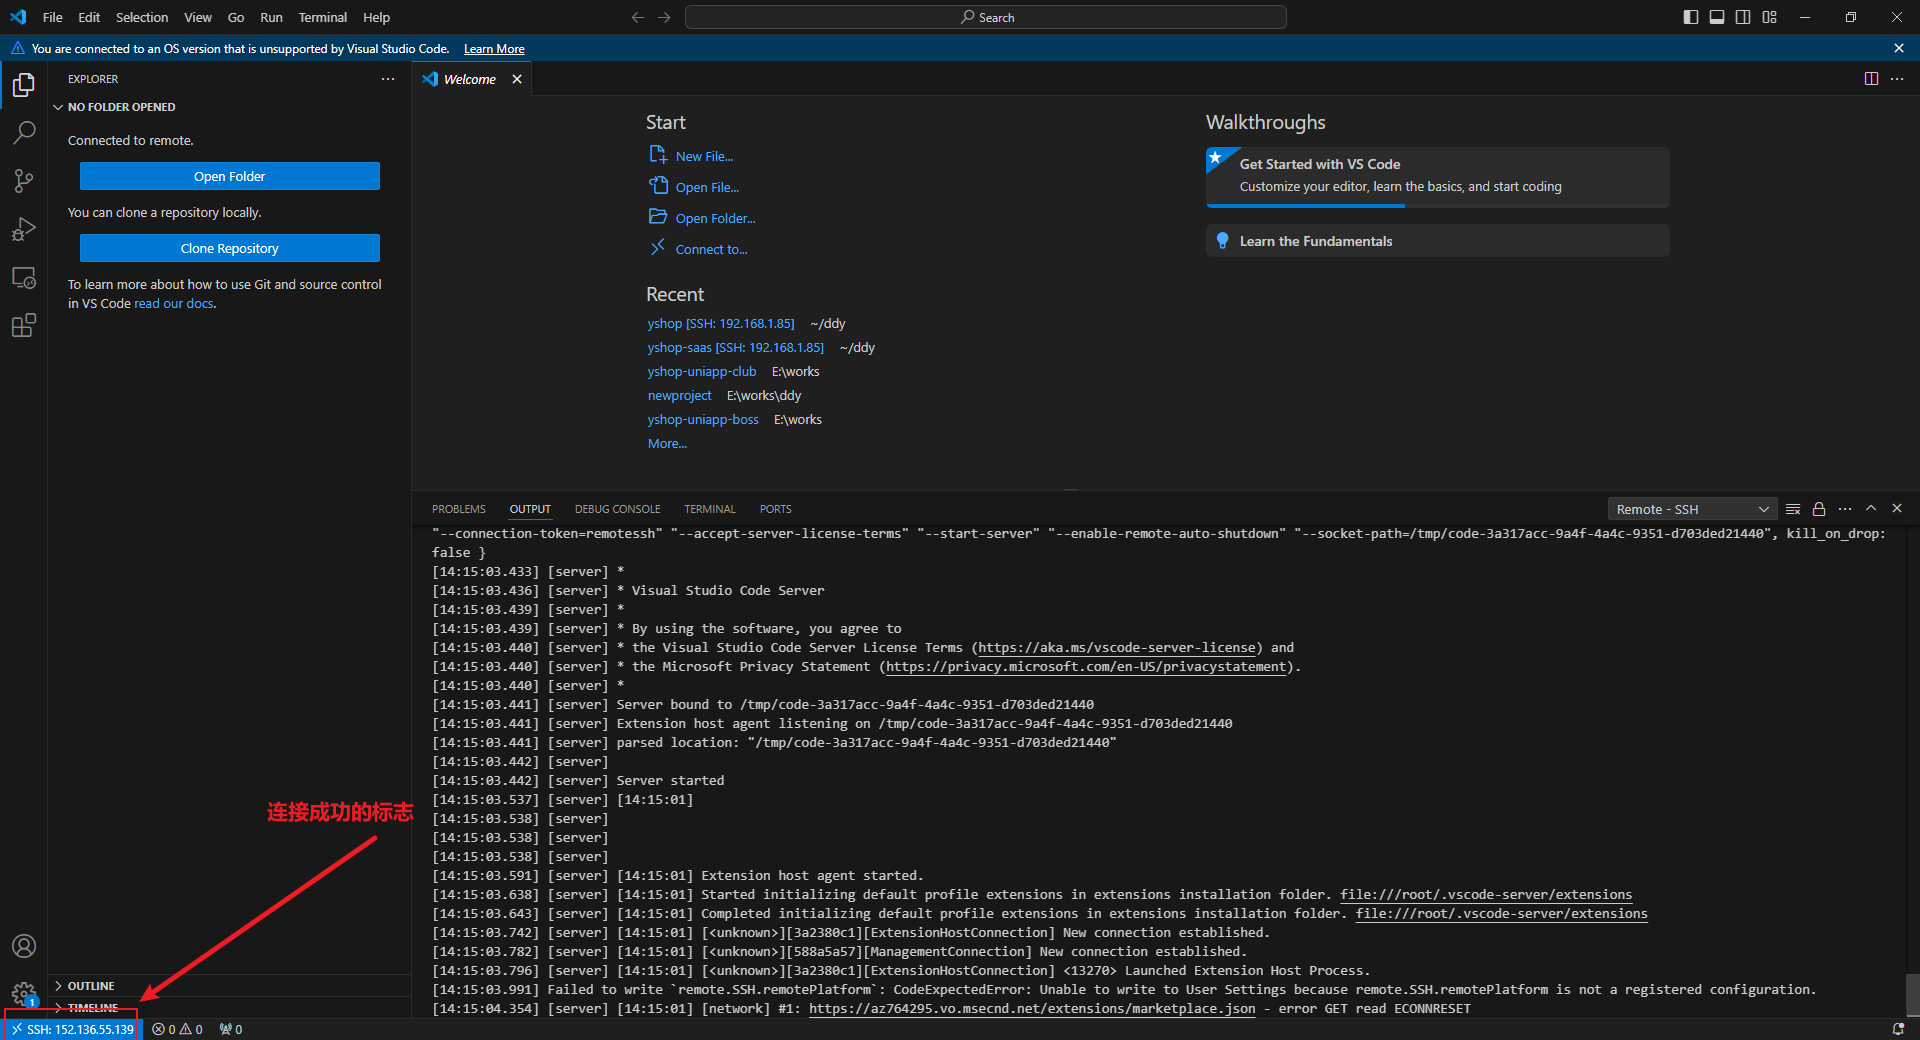This screenshot has height=1040, width=1920.
Task: Open the Help menu
Action: (x=376, y=17)
